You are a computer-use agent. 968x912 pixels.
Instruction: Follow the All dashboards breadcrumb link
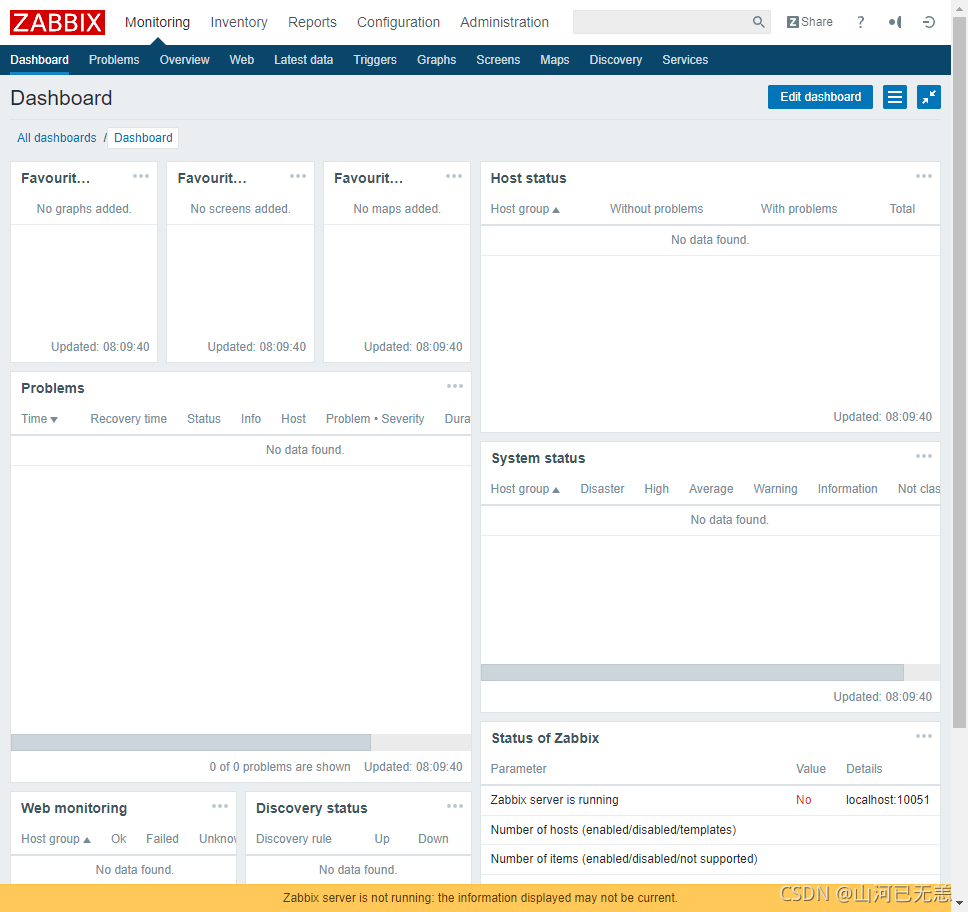(57, 138)
